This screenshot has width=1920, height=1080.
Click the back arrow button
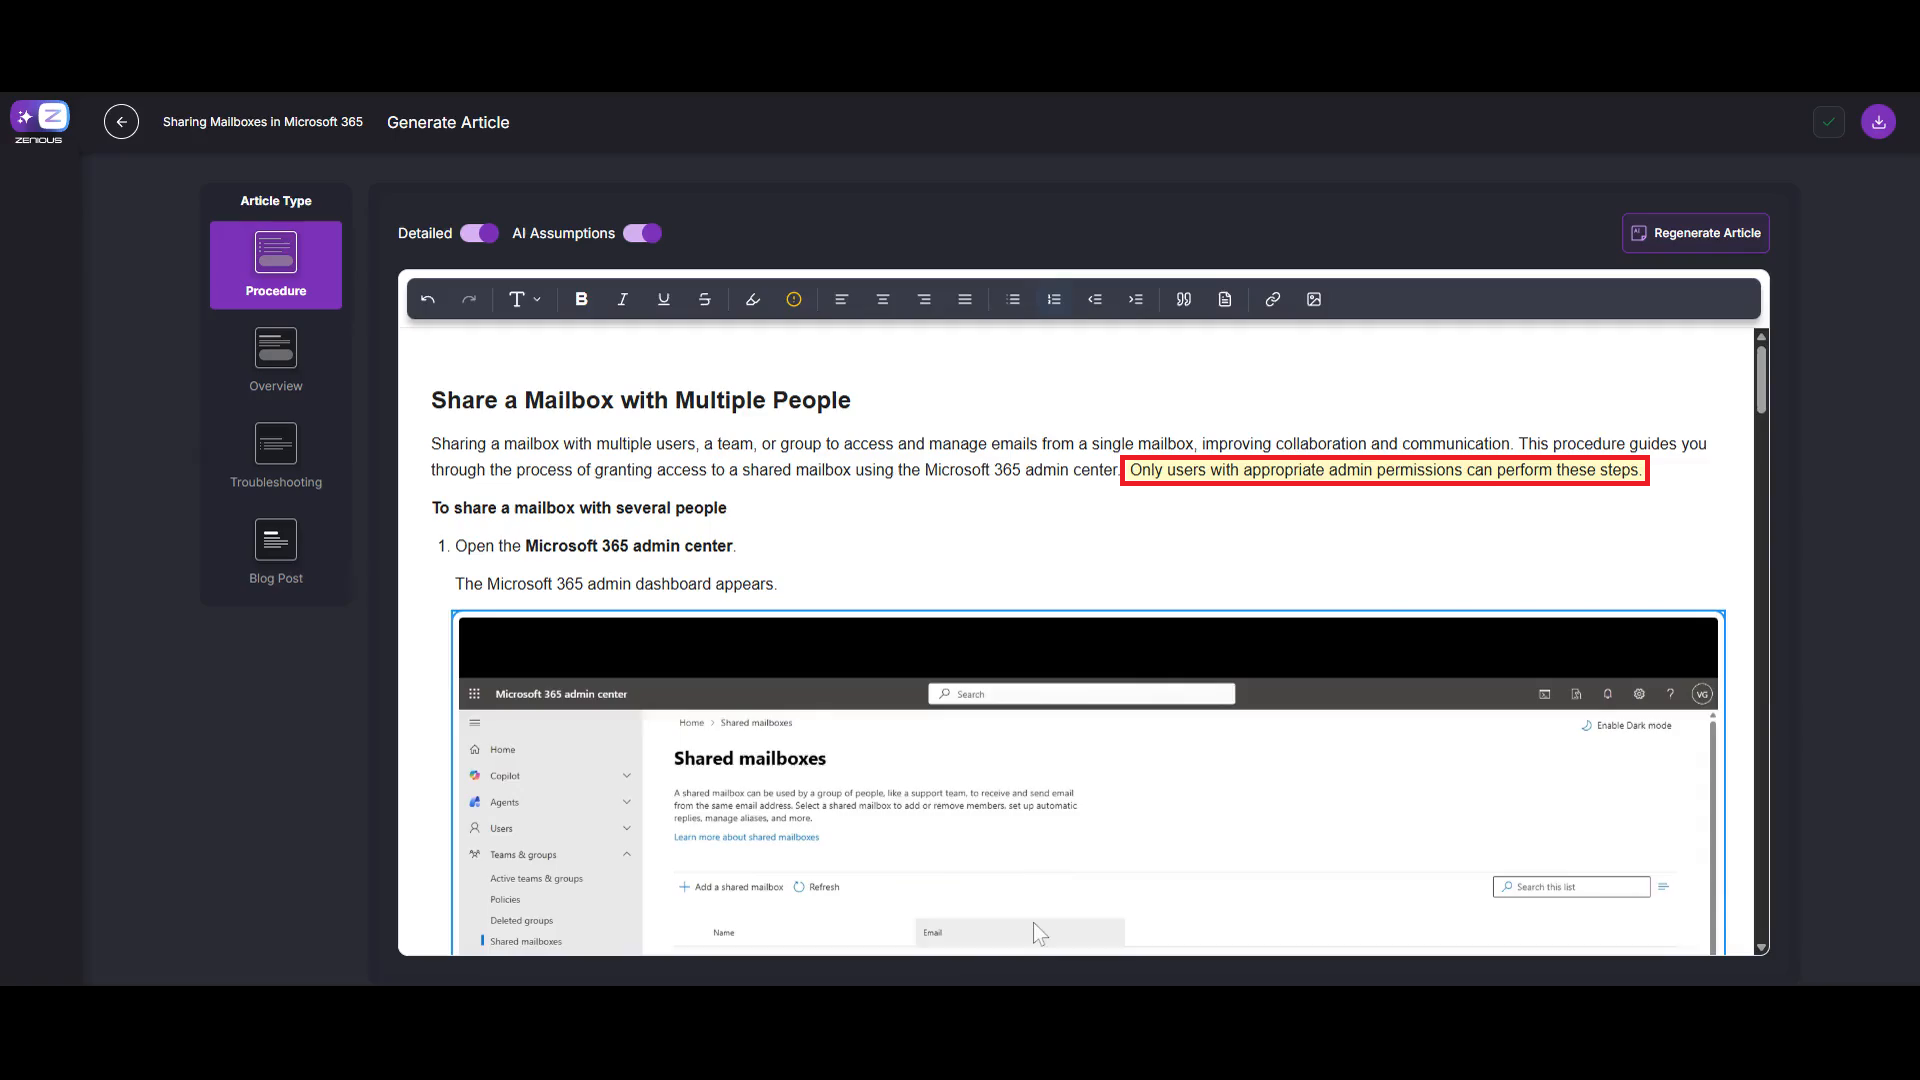[121, 122]
